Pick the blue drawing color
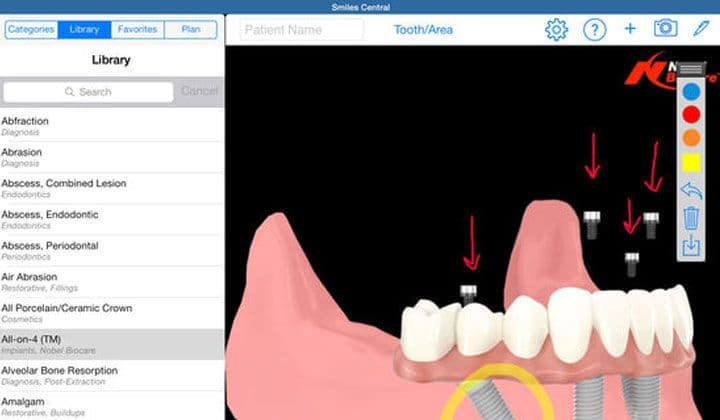This screenshot has width=720, height=420. [x=691, y=91]
